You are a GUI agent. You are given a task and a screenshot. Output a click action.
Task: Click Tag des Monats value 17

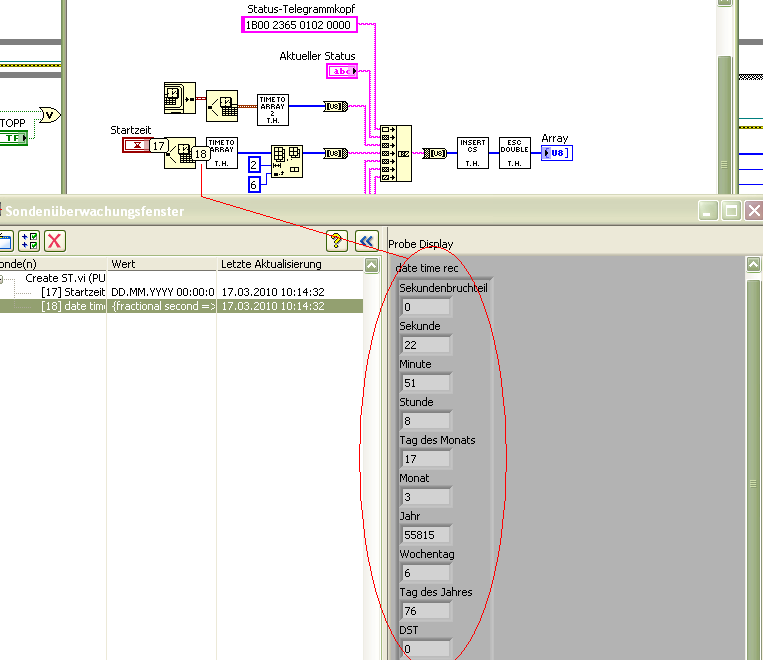pyautogui.click(x=425, y=459)
